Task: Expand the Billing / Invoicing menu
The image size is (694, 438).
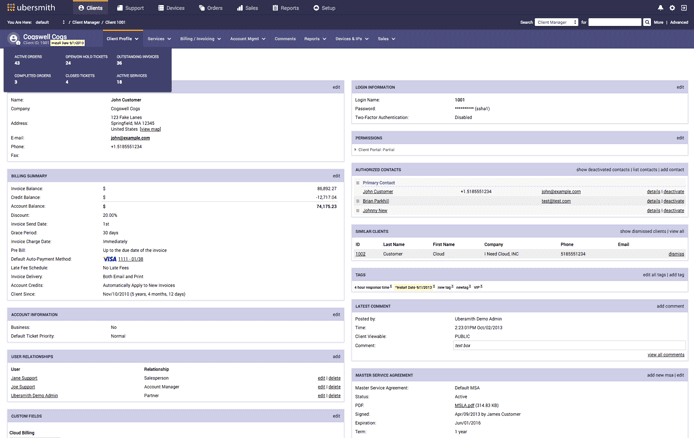Action: pos(200,39)
